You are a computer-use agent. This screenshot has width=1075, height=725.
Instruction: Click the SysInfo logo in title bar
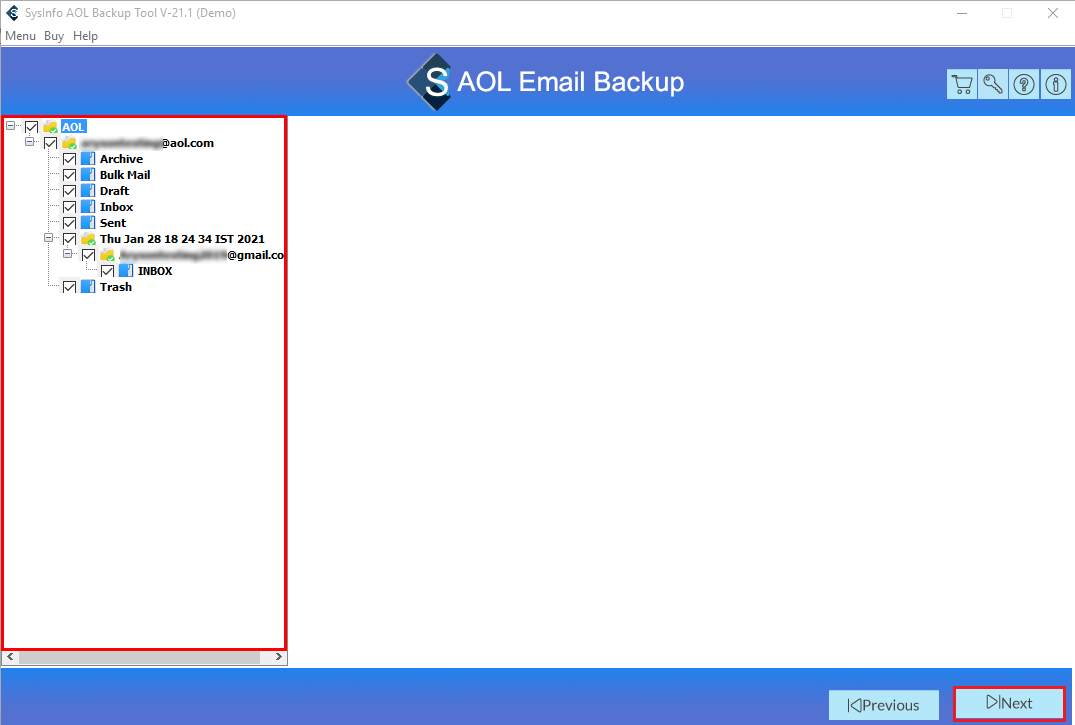tap(12, 13)
